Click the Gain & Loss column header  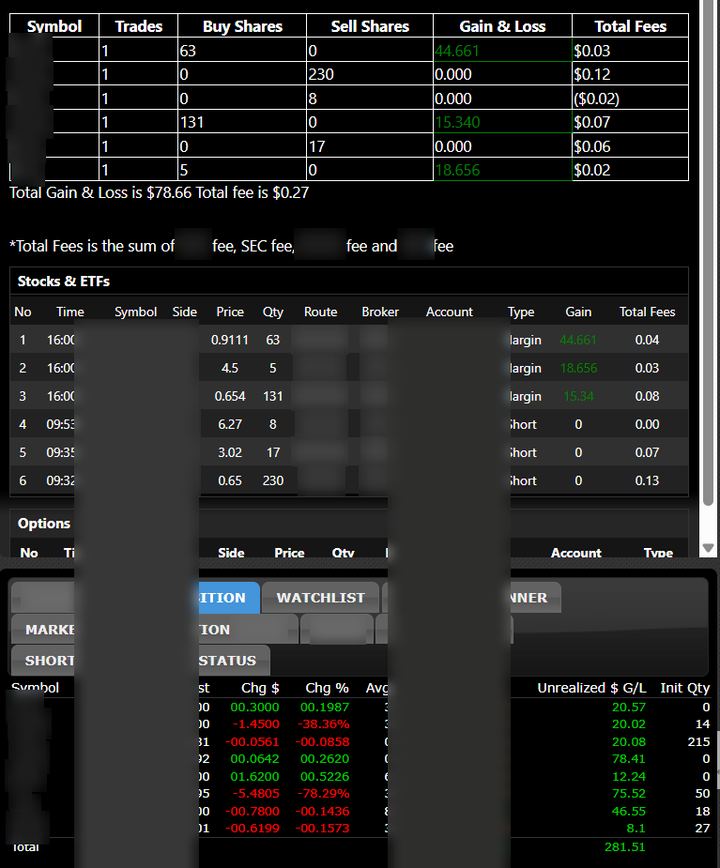tap(503, 26)
